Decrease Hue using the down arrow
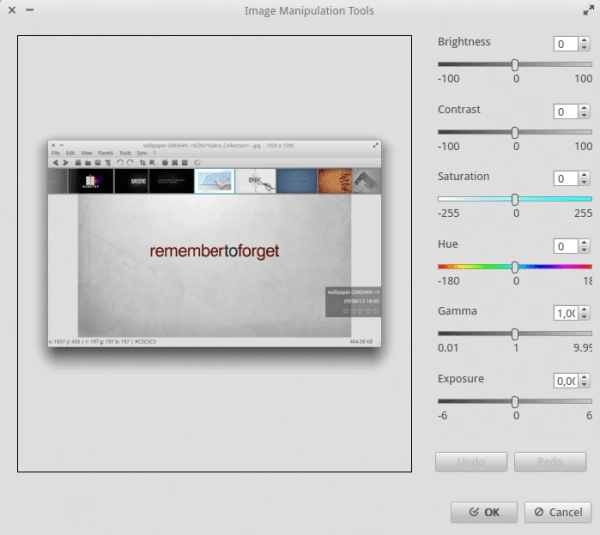This screenshot has width=600, height=535. pos(585,251)
